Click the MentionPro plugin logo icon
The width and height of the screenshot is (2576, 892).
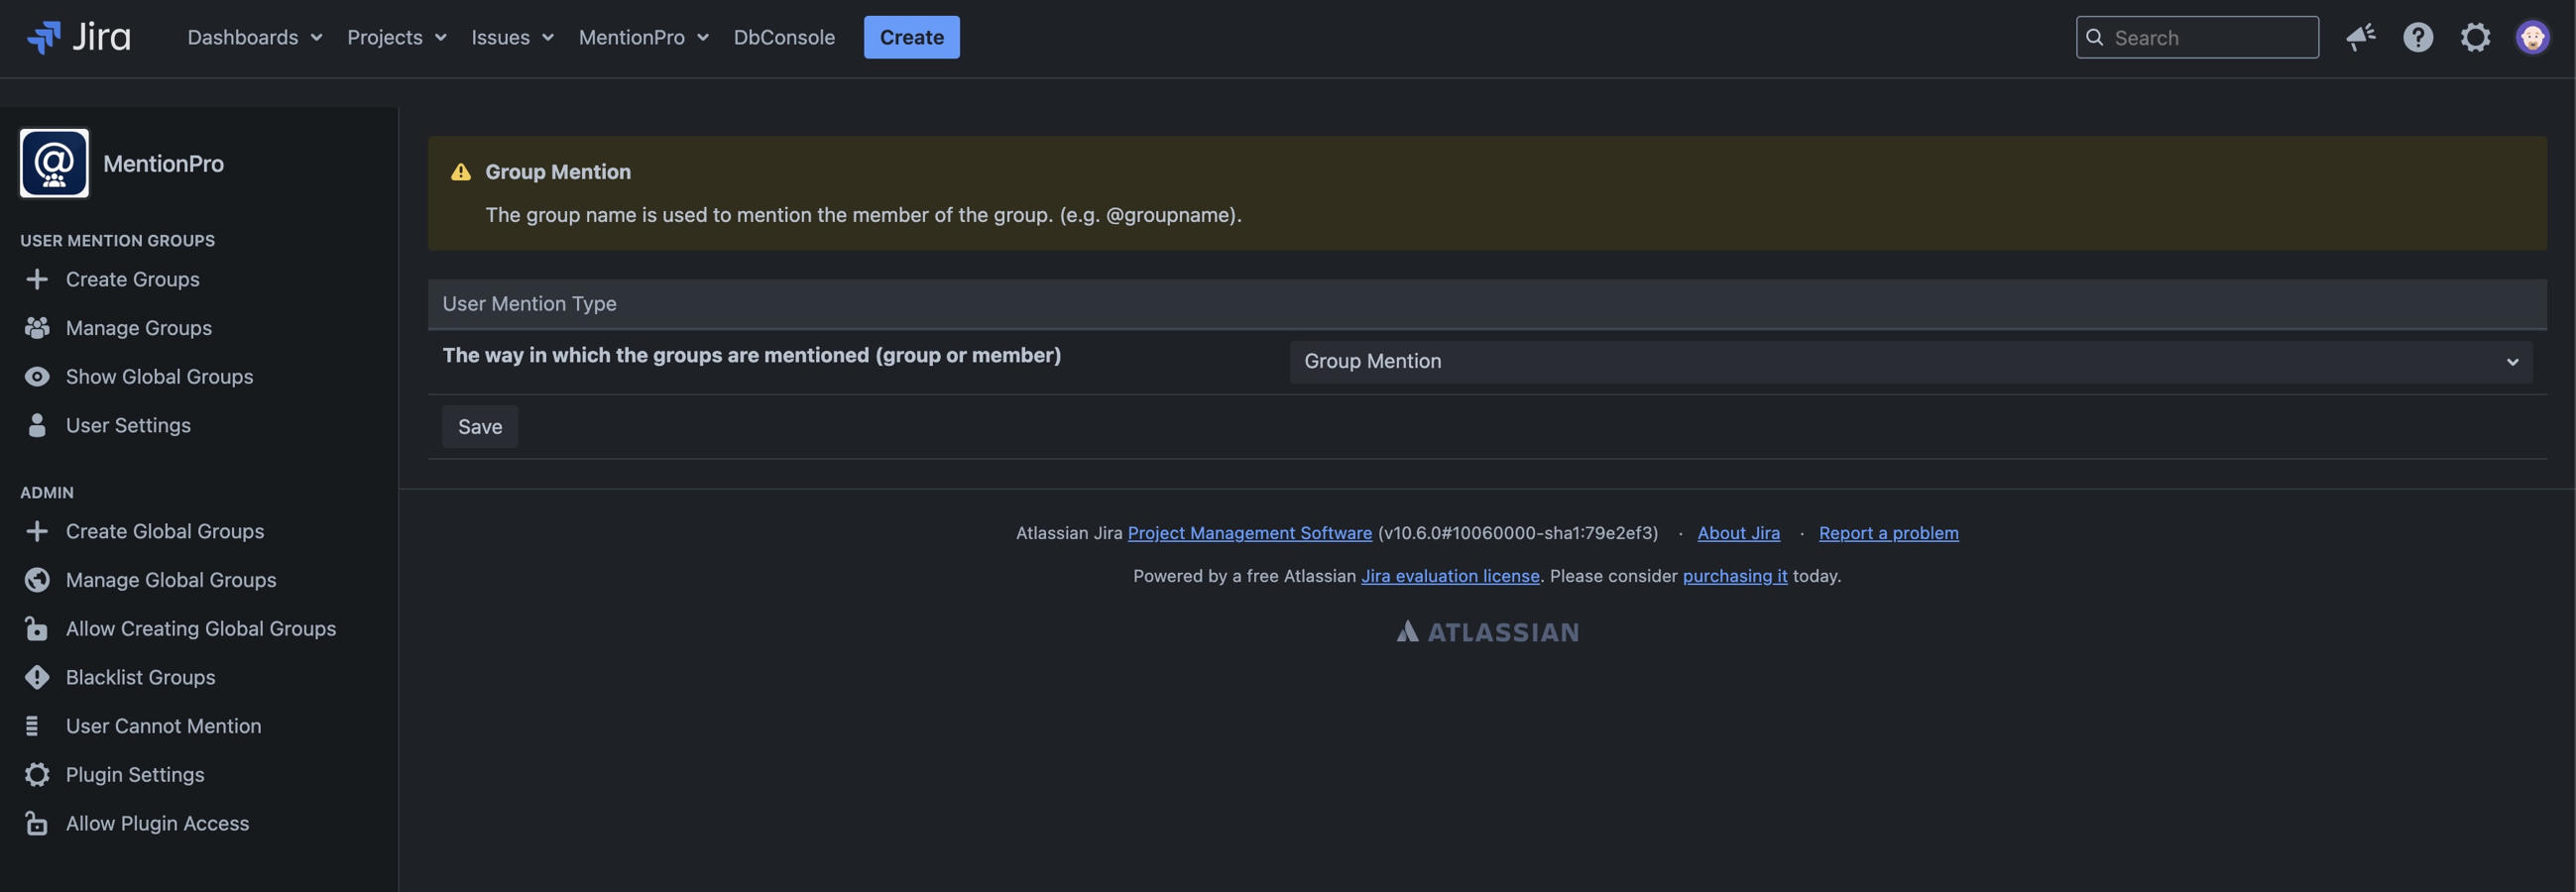coord(54,163)
